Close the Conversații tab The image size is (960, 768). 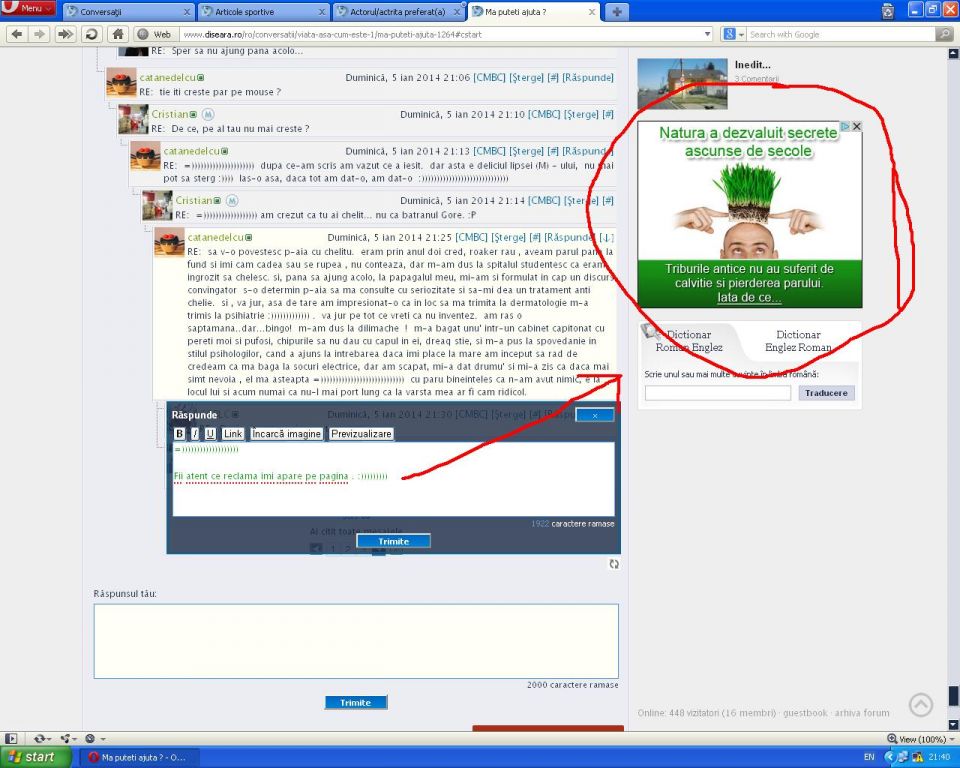click(187, 12)
